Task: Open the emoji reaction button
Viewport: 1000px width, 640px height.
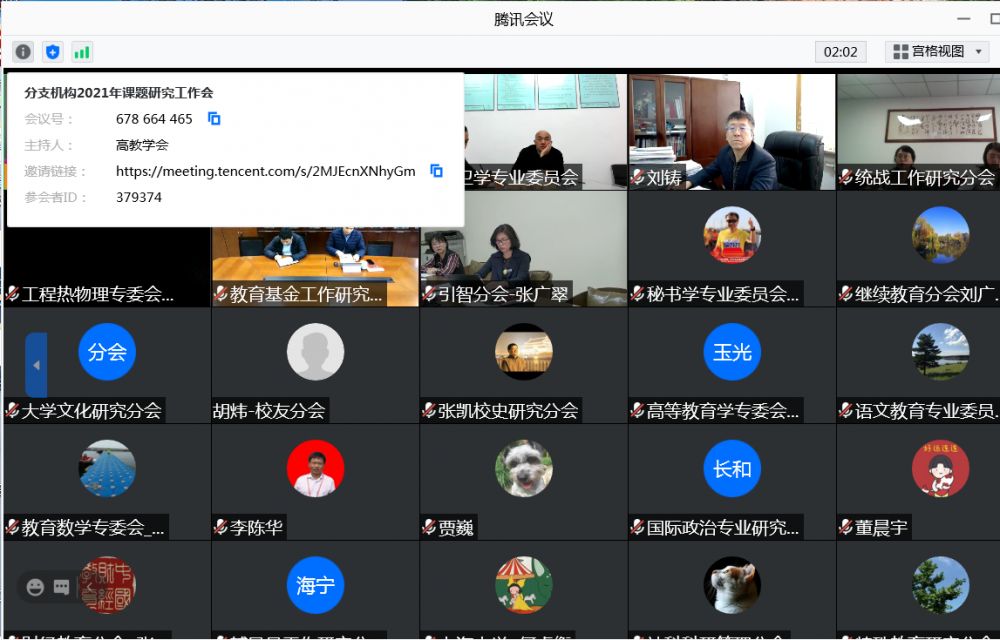Action: tap(36, 587)
